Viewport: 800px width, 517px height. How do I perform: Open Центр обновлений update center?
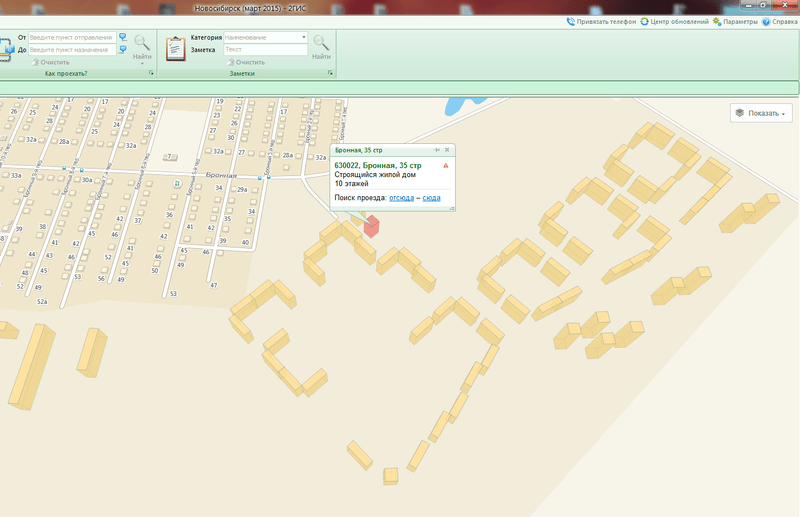tap(645, 21)
